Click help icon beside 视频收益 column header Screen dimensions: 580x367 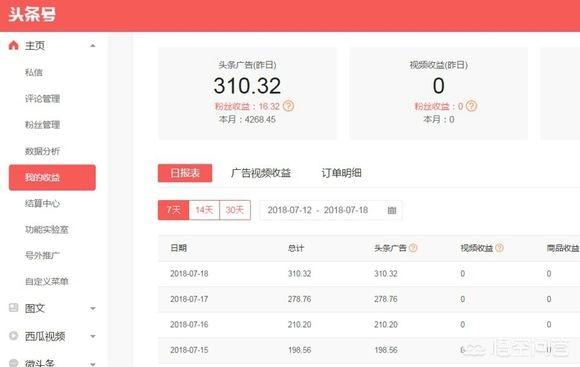pos(499,248)
